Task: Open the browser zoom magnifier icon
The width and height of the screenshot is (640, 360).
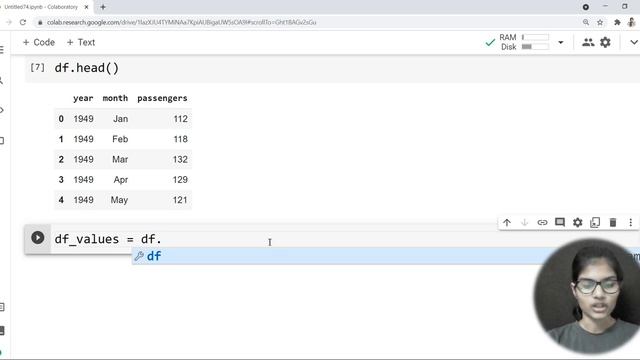Action: point(586,22)
